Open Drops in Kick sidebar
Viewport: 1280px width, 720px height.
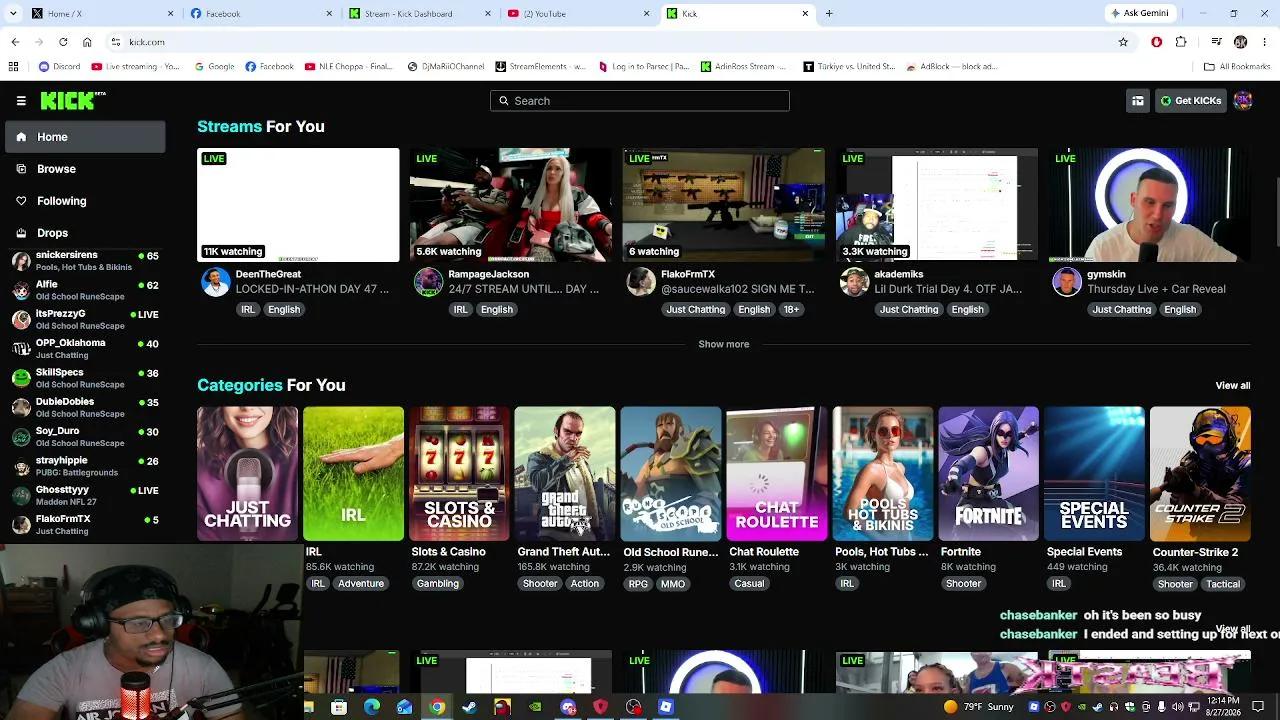pos(85,233)
